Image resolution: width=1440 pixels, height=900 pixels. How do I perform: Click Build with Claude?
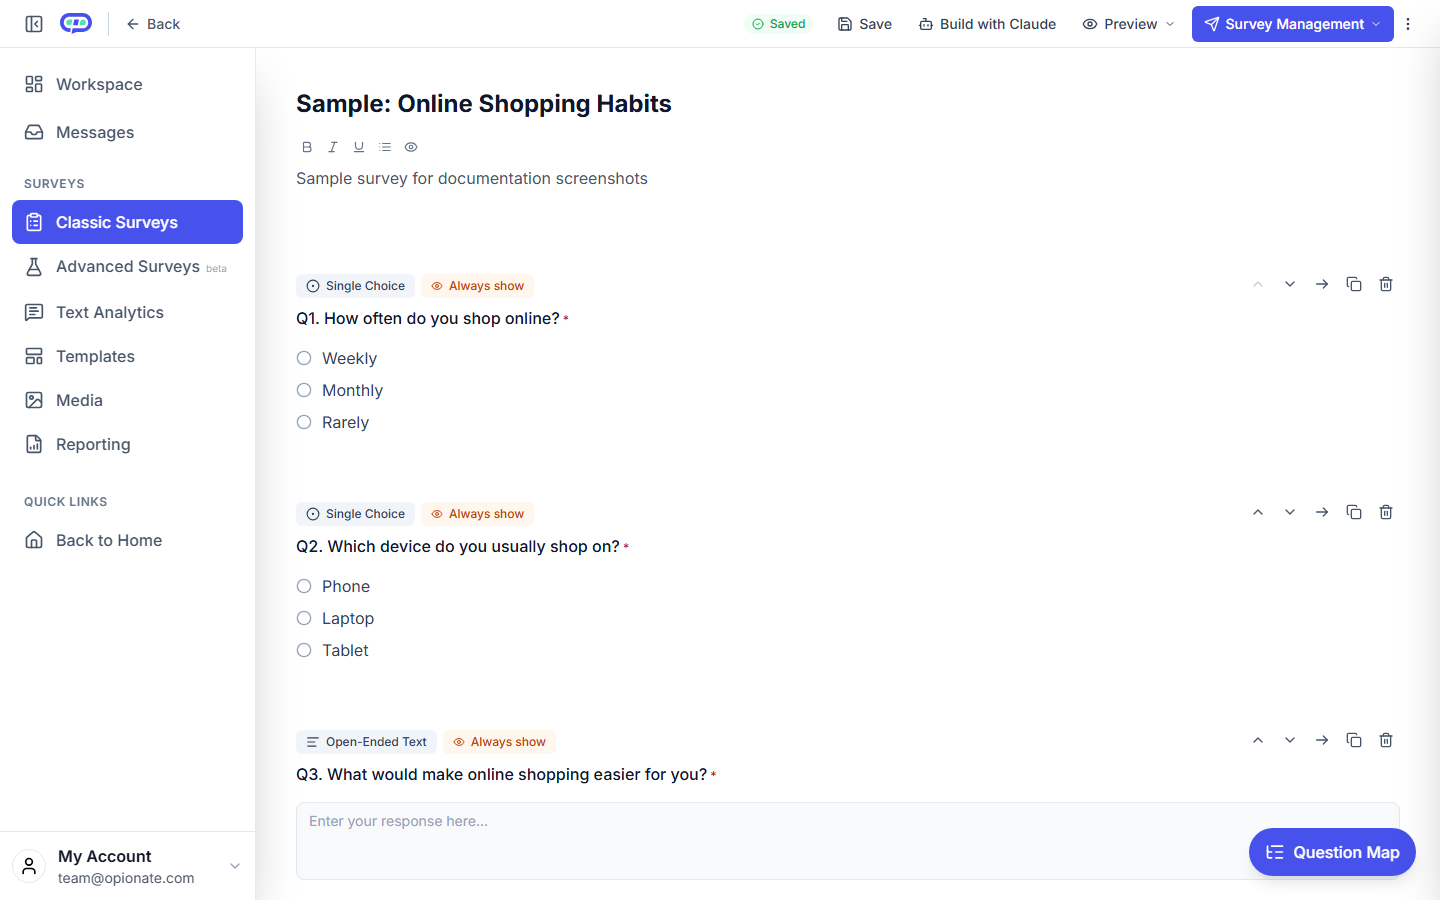click(987, 24)
